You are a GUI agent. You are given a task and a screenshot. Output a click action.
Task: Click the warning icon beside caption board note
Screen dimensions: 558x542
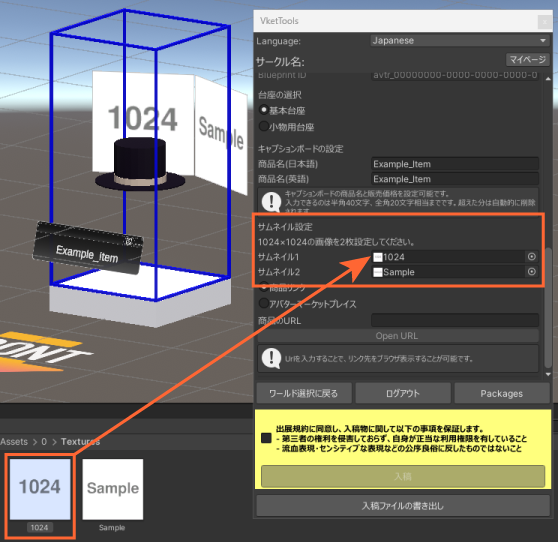(x=272, y=202)
